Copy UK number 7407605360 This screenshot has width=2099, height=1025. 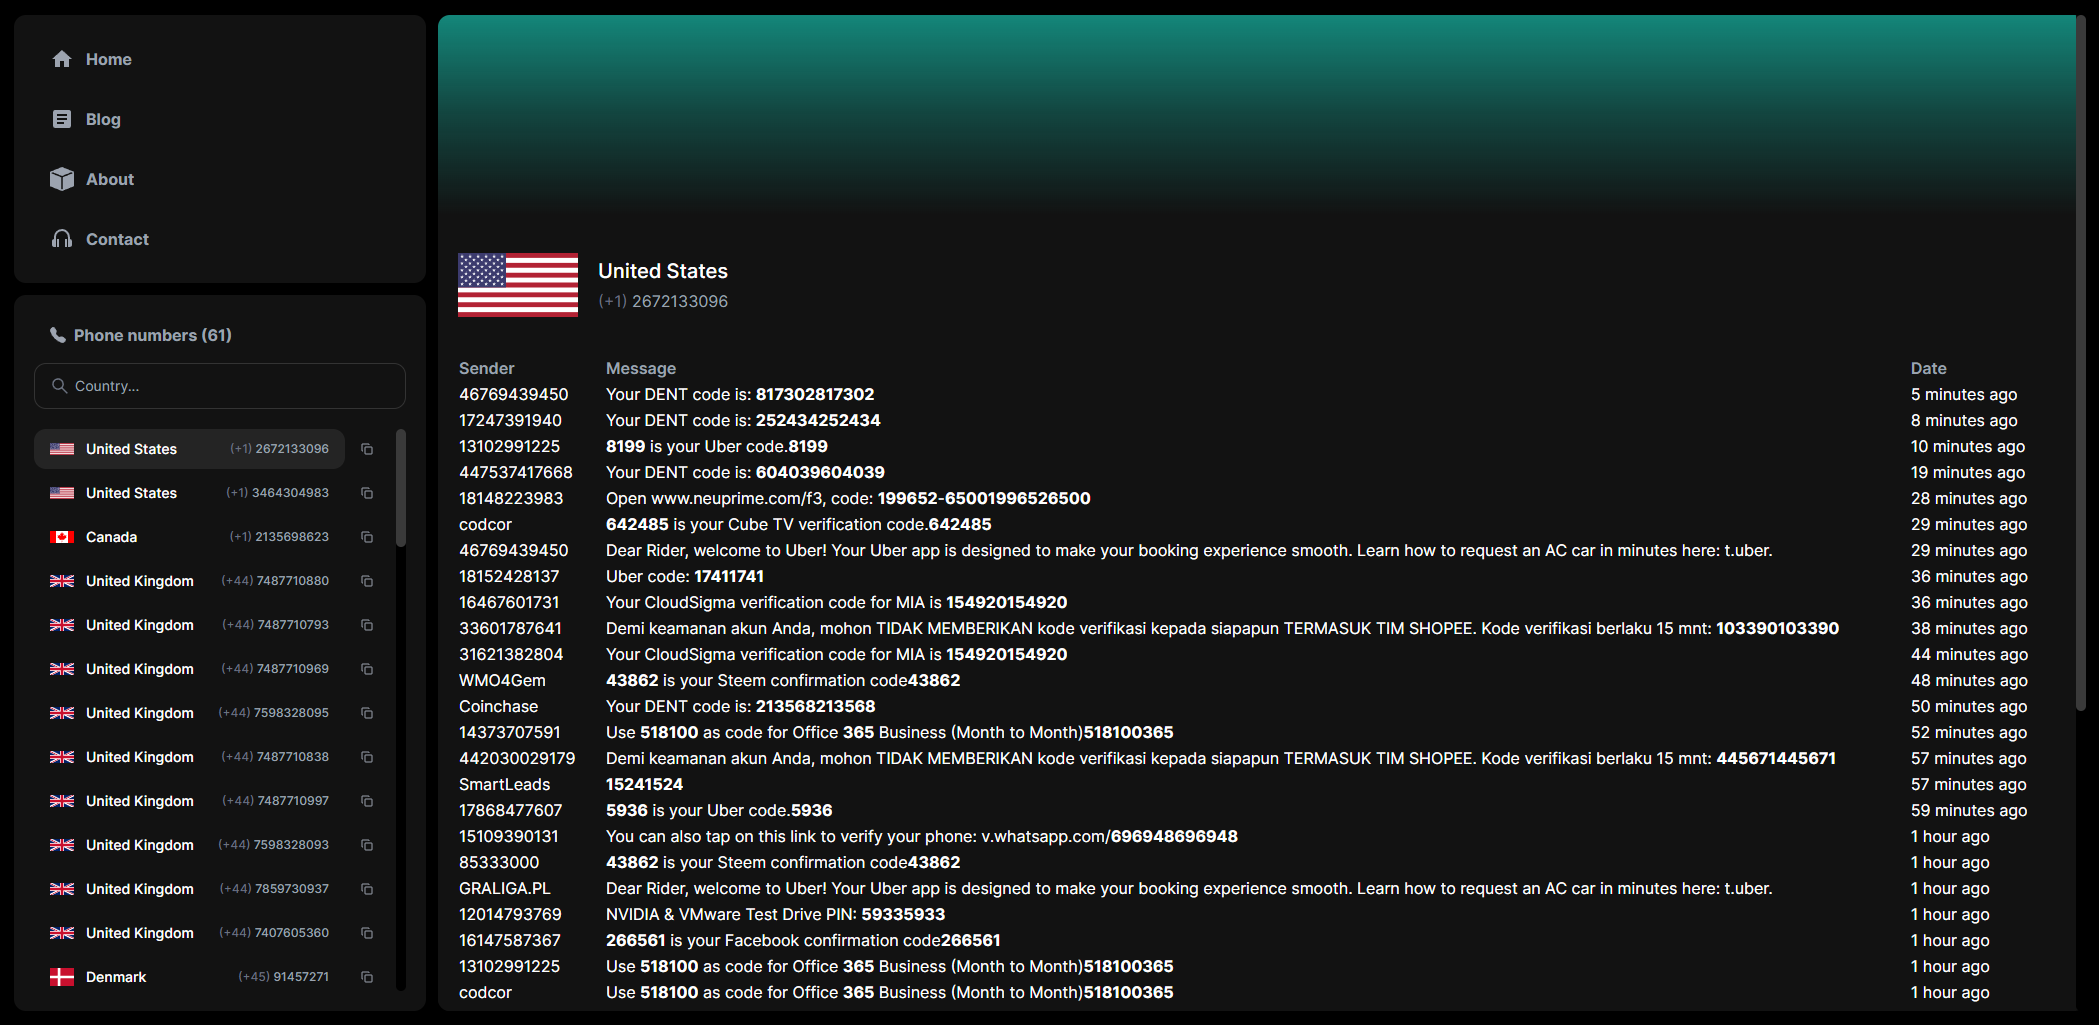click(367, 933)
